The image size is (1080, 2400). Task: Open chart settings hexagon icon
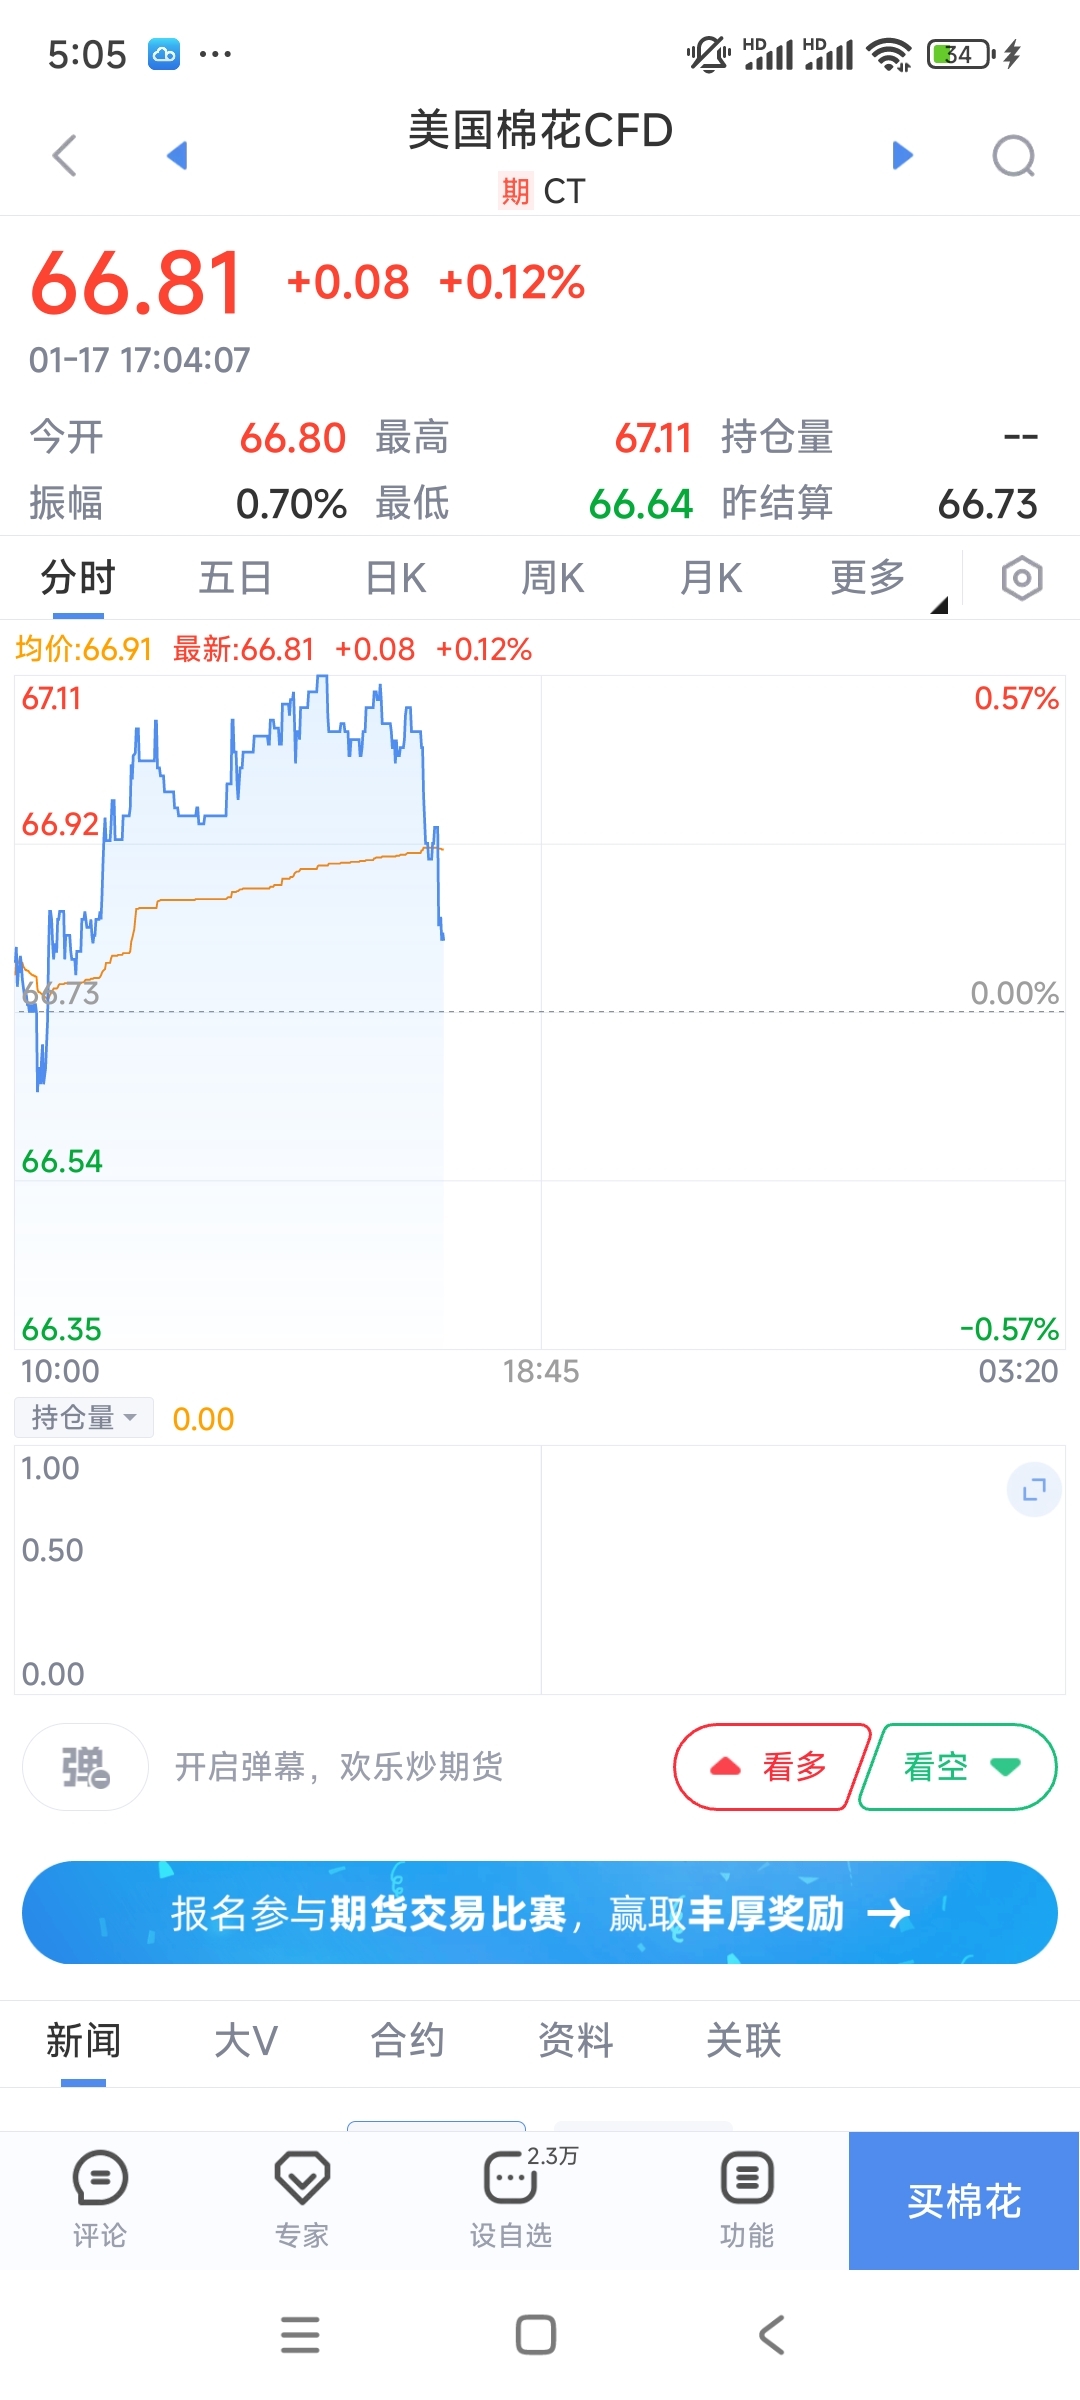(x=1021, y=578)
